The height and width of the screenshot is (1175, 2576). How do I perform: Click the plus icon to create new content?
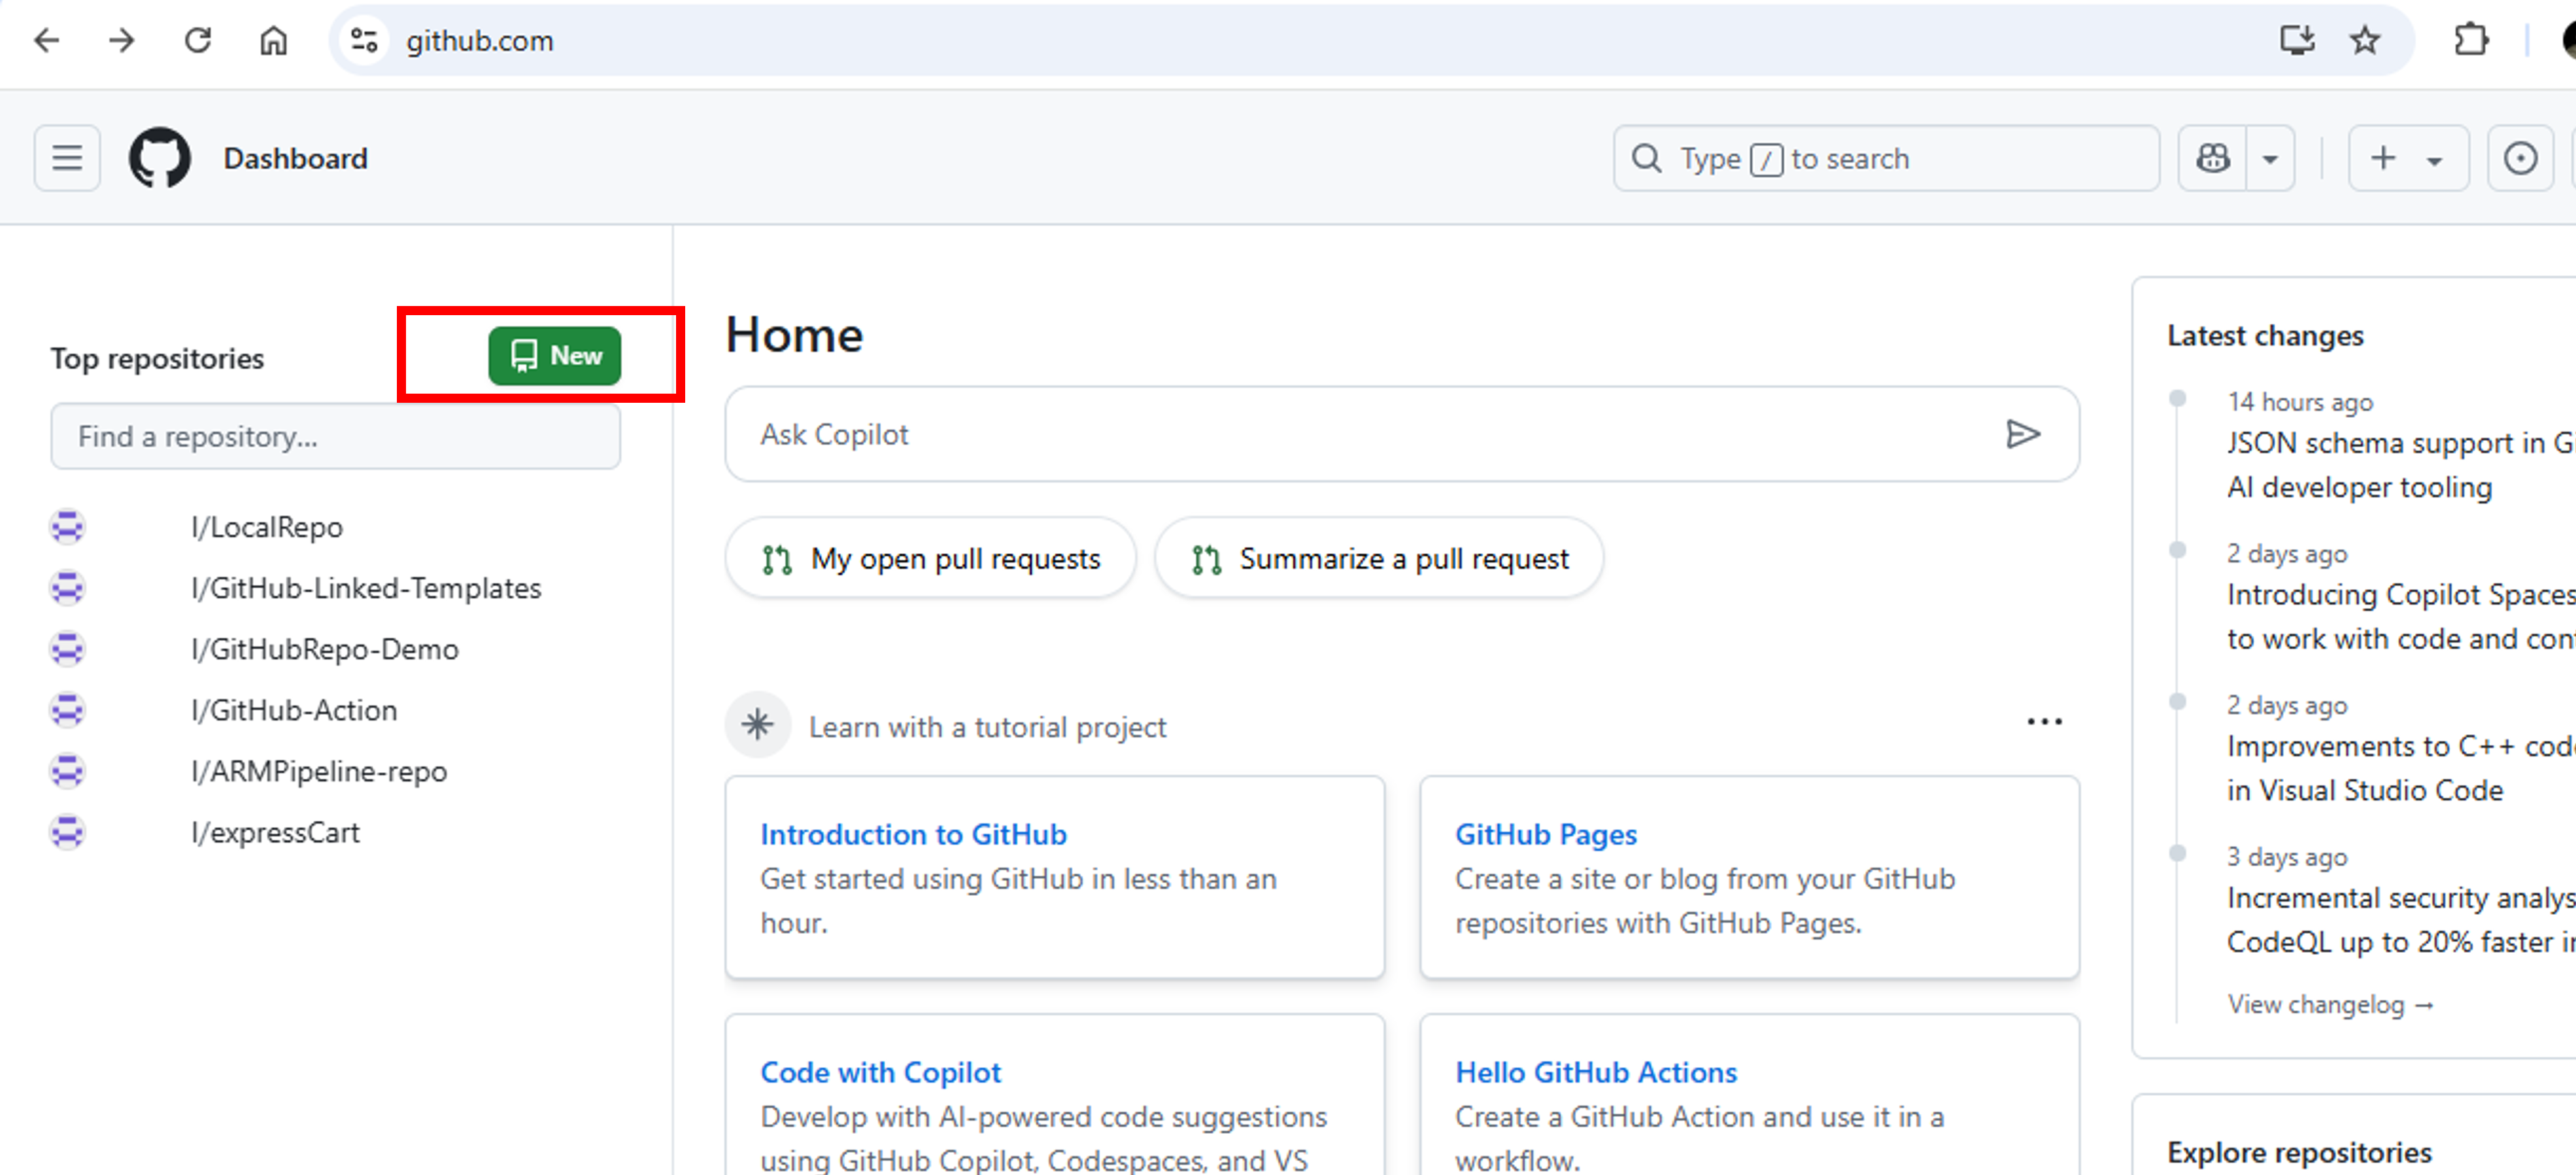[2384, 158]
